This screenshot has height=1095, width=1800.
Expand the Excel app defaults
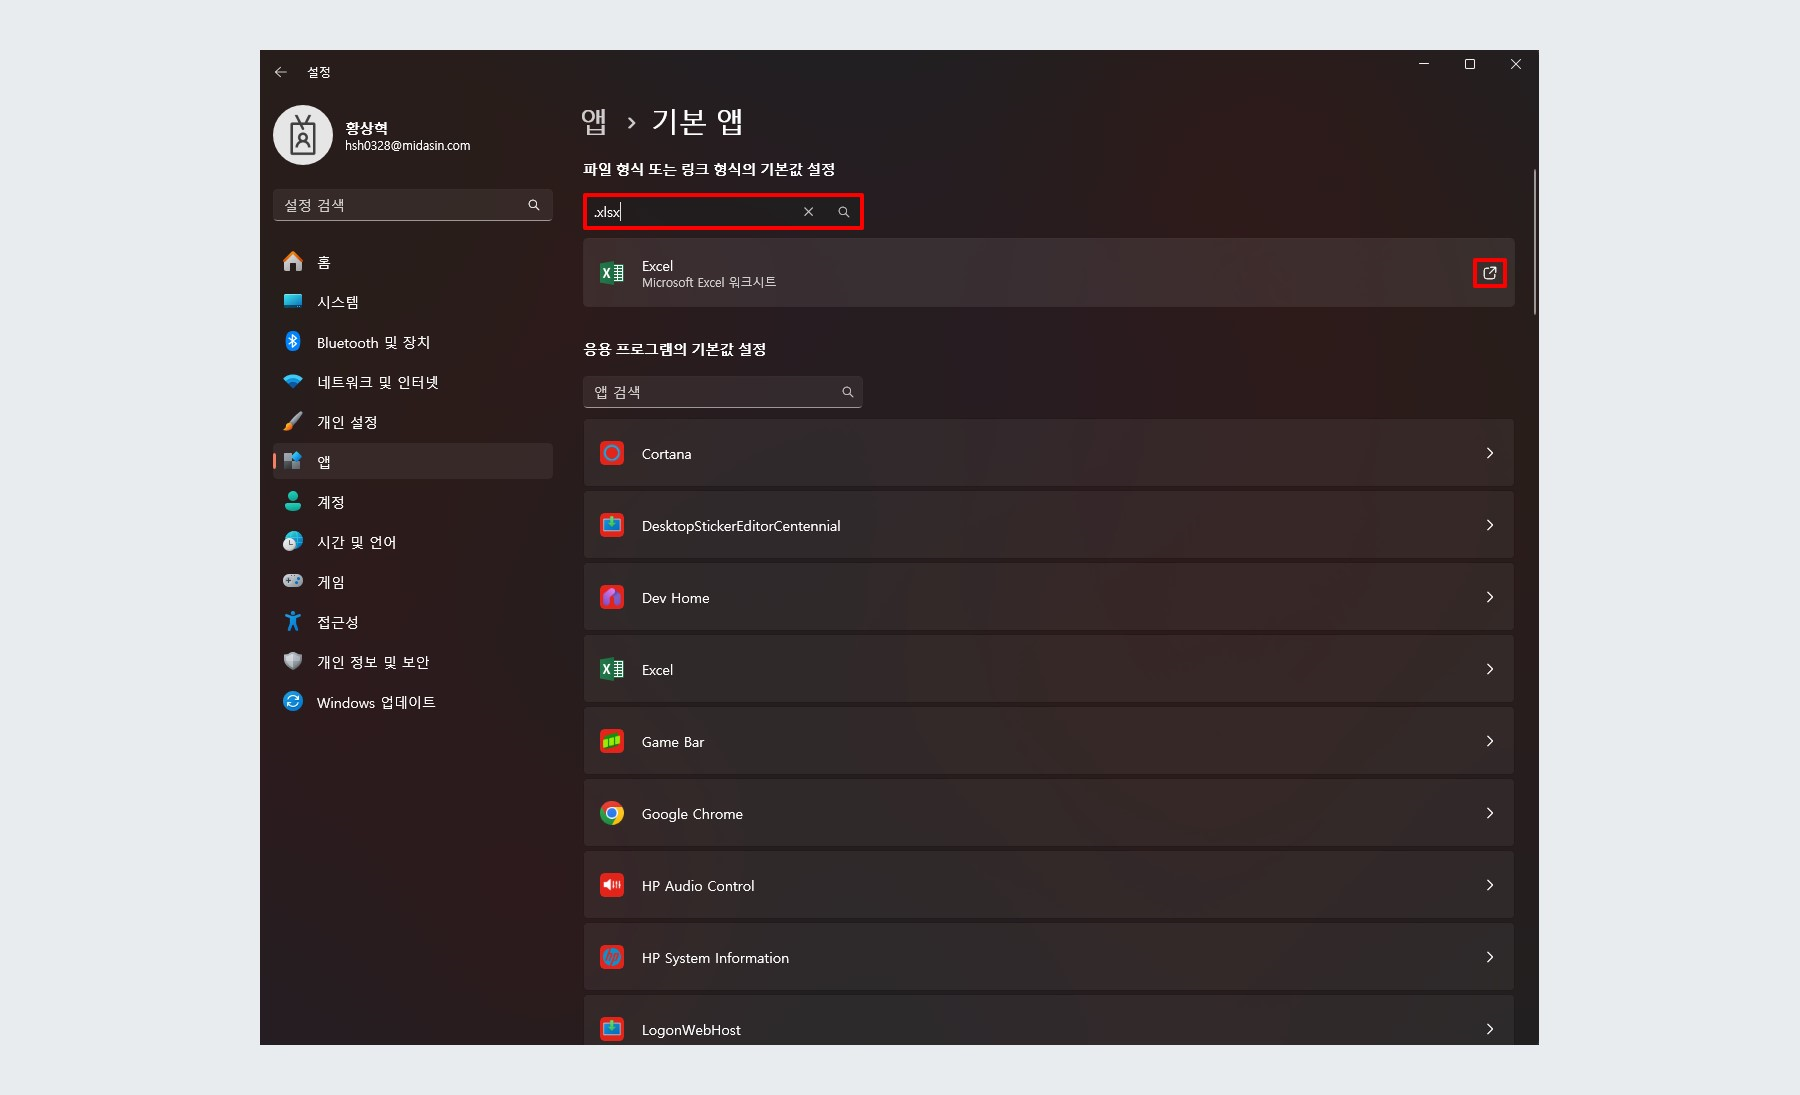1489,669
